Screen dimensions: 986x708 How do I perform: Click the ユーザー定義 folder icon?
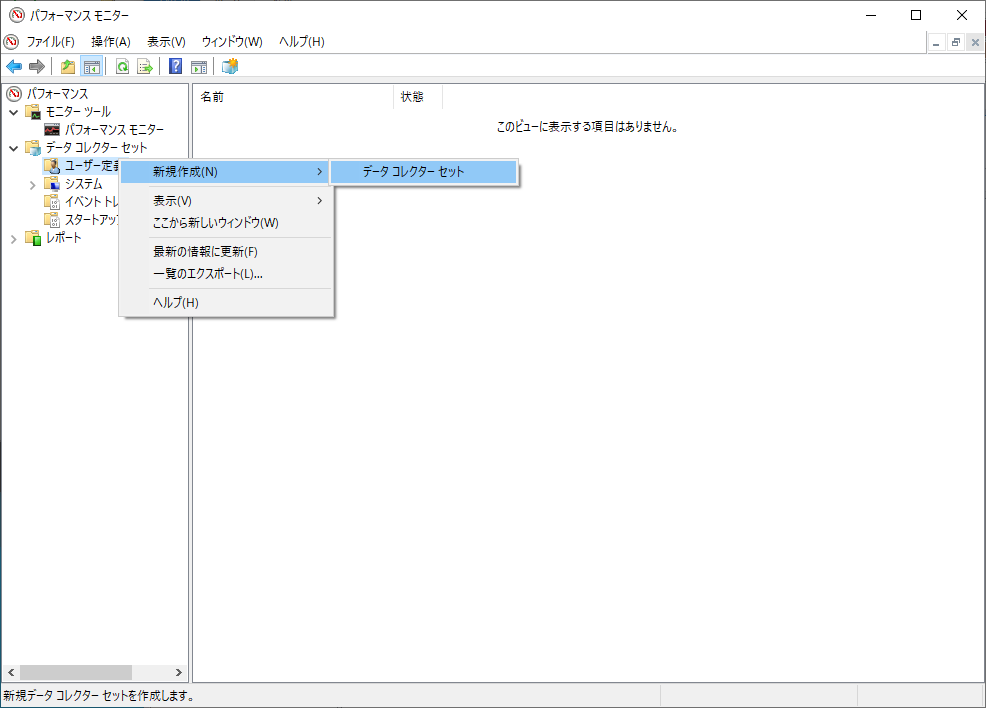(x=52, y=166)
